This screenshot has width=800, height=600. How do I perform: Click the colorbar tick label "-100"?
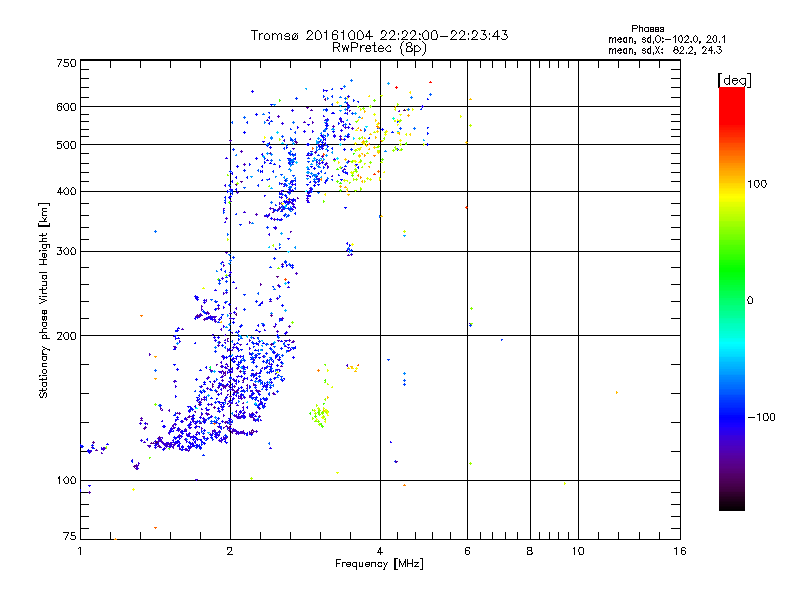click(x=761, y=417)
